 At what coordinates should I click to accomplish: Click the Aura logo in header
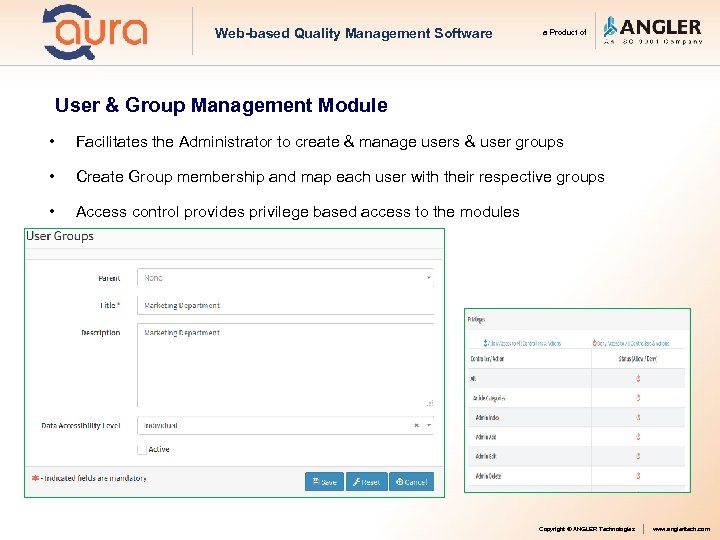pyautogui.click(x=95, y=32)
